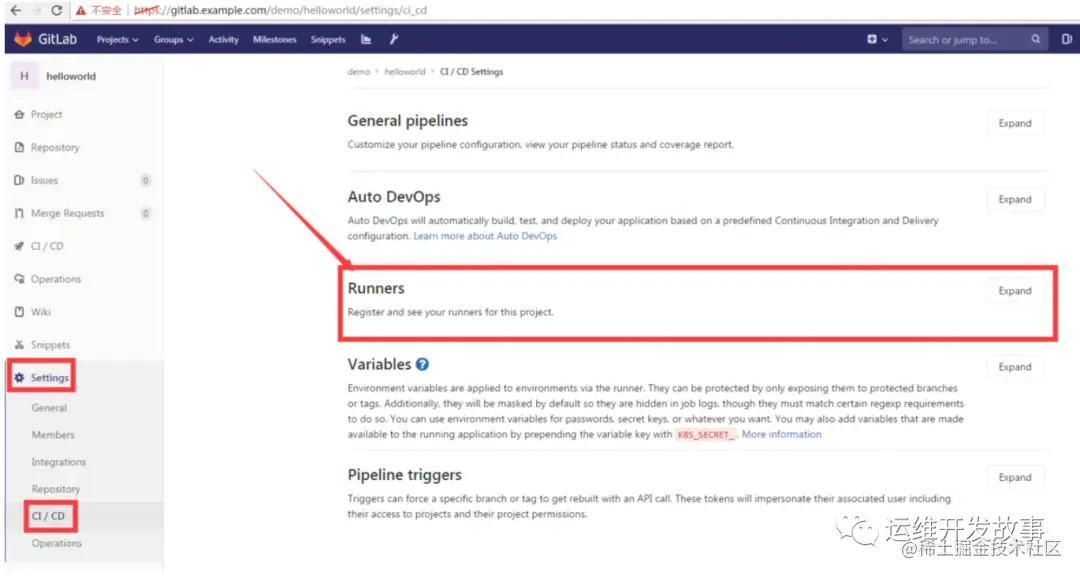Screen dimensions: 1080x577
Task: Open Operations in the main sidebar
Action: [56, 279]
